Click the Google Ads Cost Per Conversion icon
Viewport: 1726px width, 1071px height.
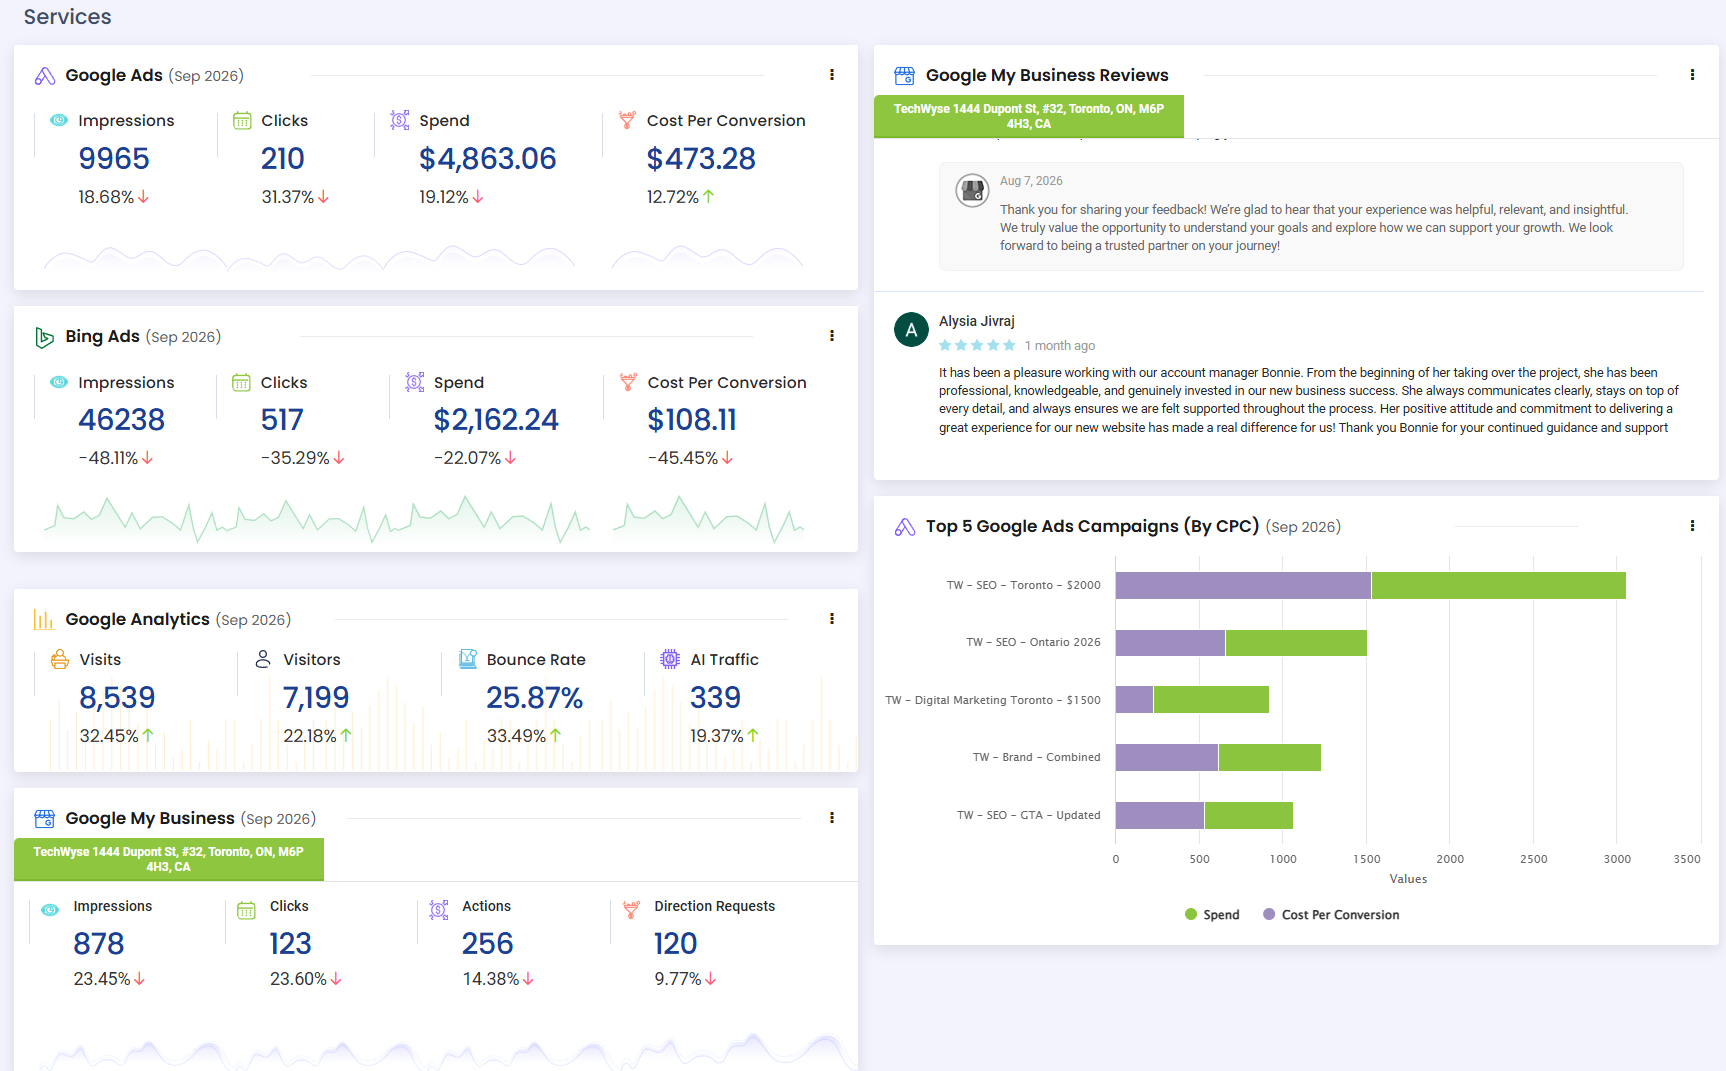pos(627,120)
